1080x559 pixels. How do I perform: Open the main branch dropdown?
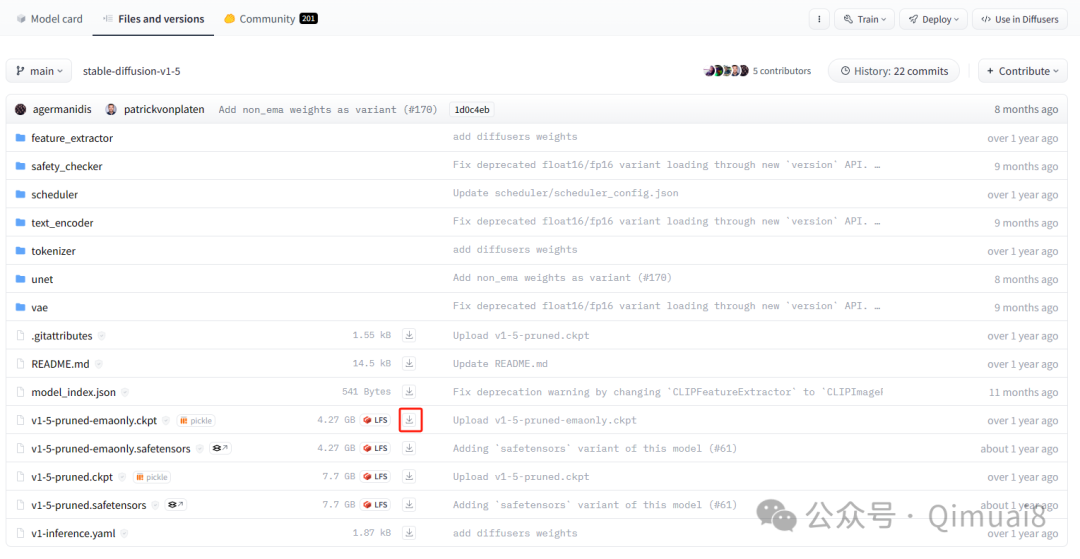pyautogui.click(x=39, y=71)
